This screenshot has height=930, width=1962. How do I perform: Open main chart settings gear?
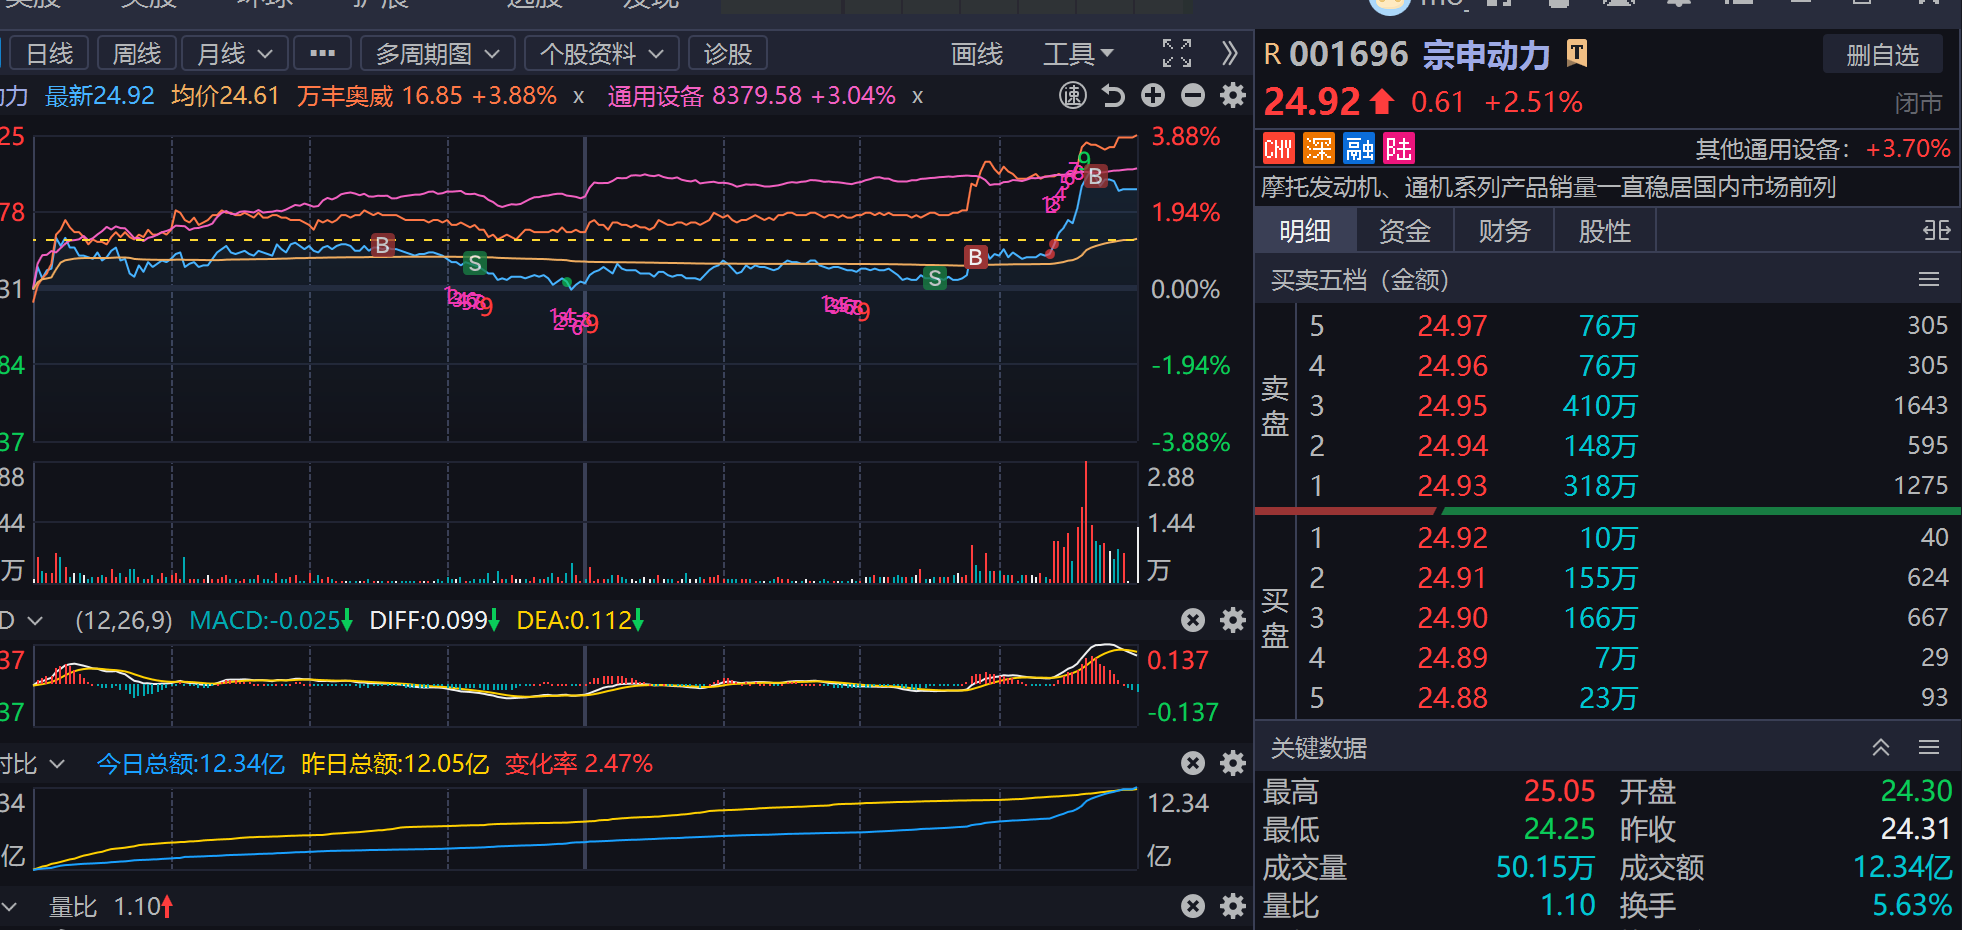pos(1233,96)
